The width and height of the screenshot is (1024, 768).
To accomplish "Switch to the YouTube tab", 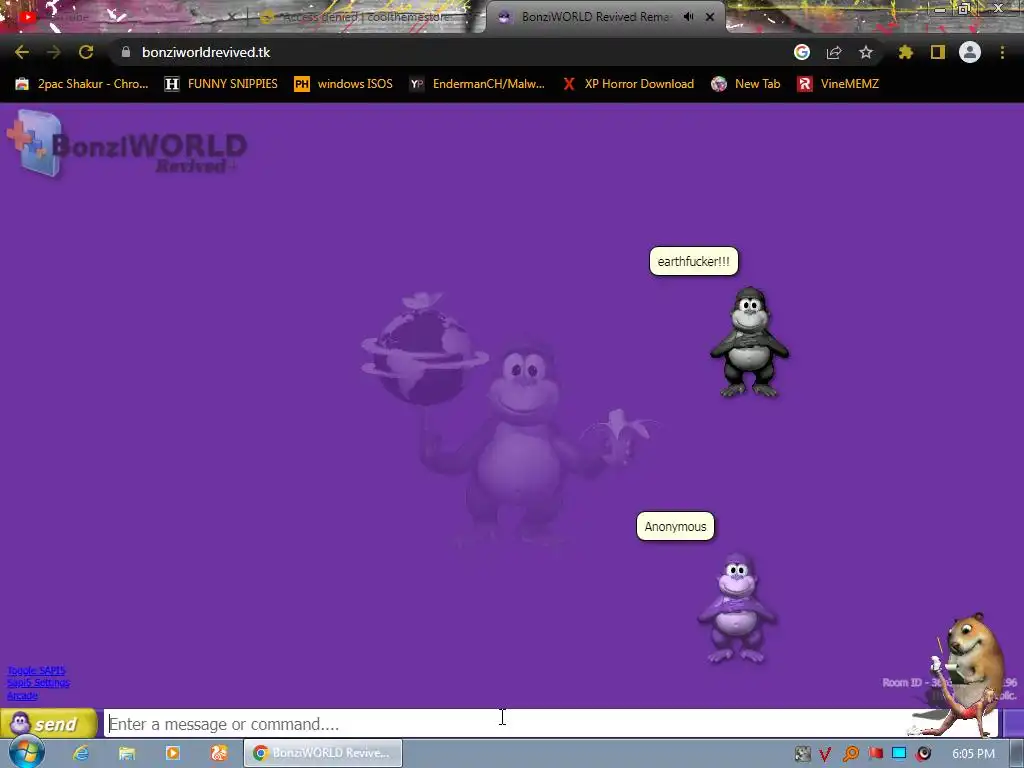I will [124, 17].
